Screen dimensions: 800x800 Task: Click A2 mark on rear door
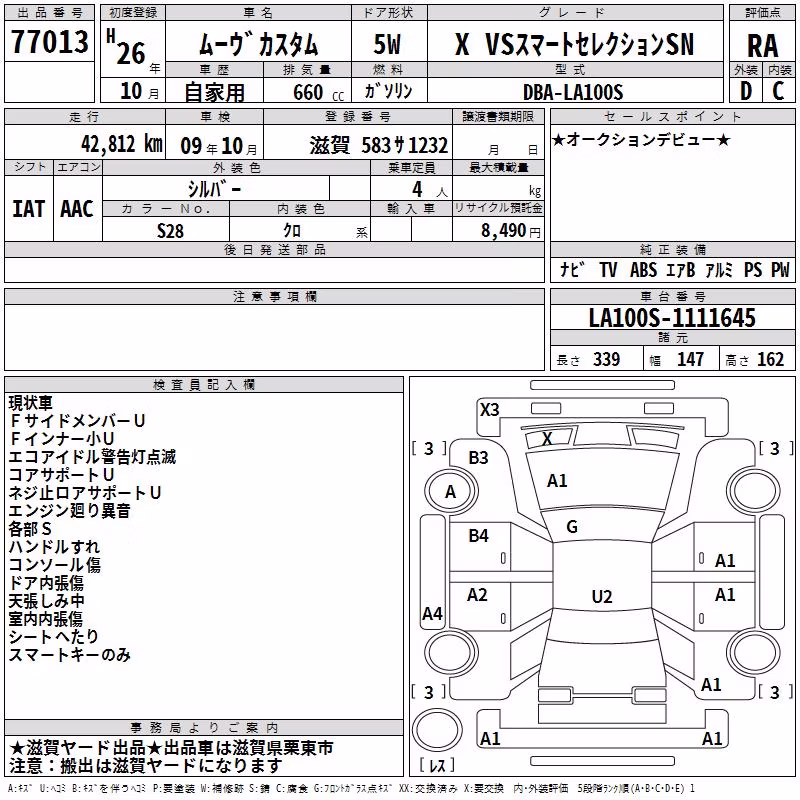pos(478,595)
